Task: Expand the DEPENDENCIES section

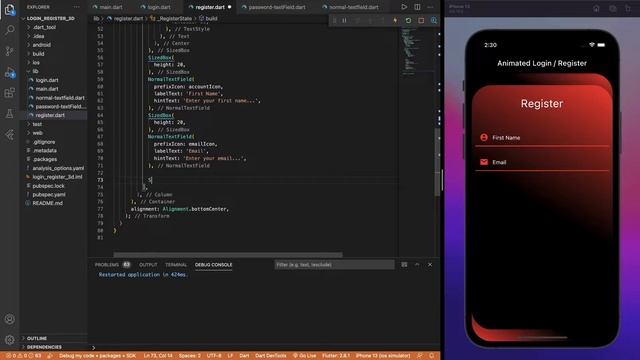Action: click(x=44, y=347)
